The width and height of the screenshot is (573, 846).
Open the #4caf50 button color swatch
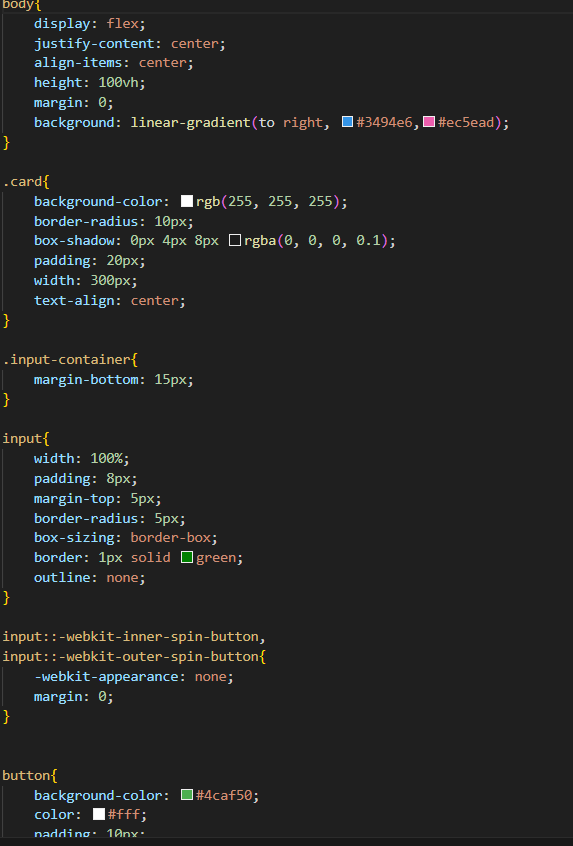tap(187, 795)
